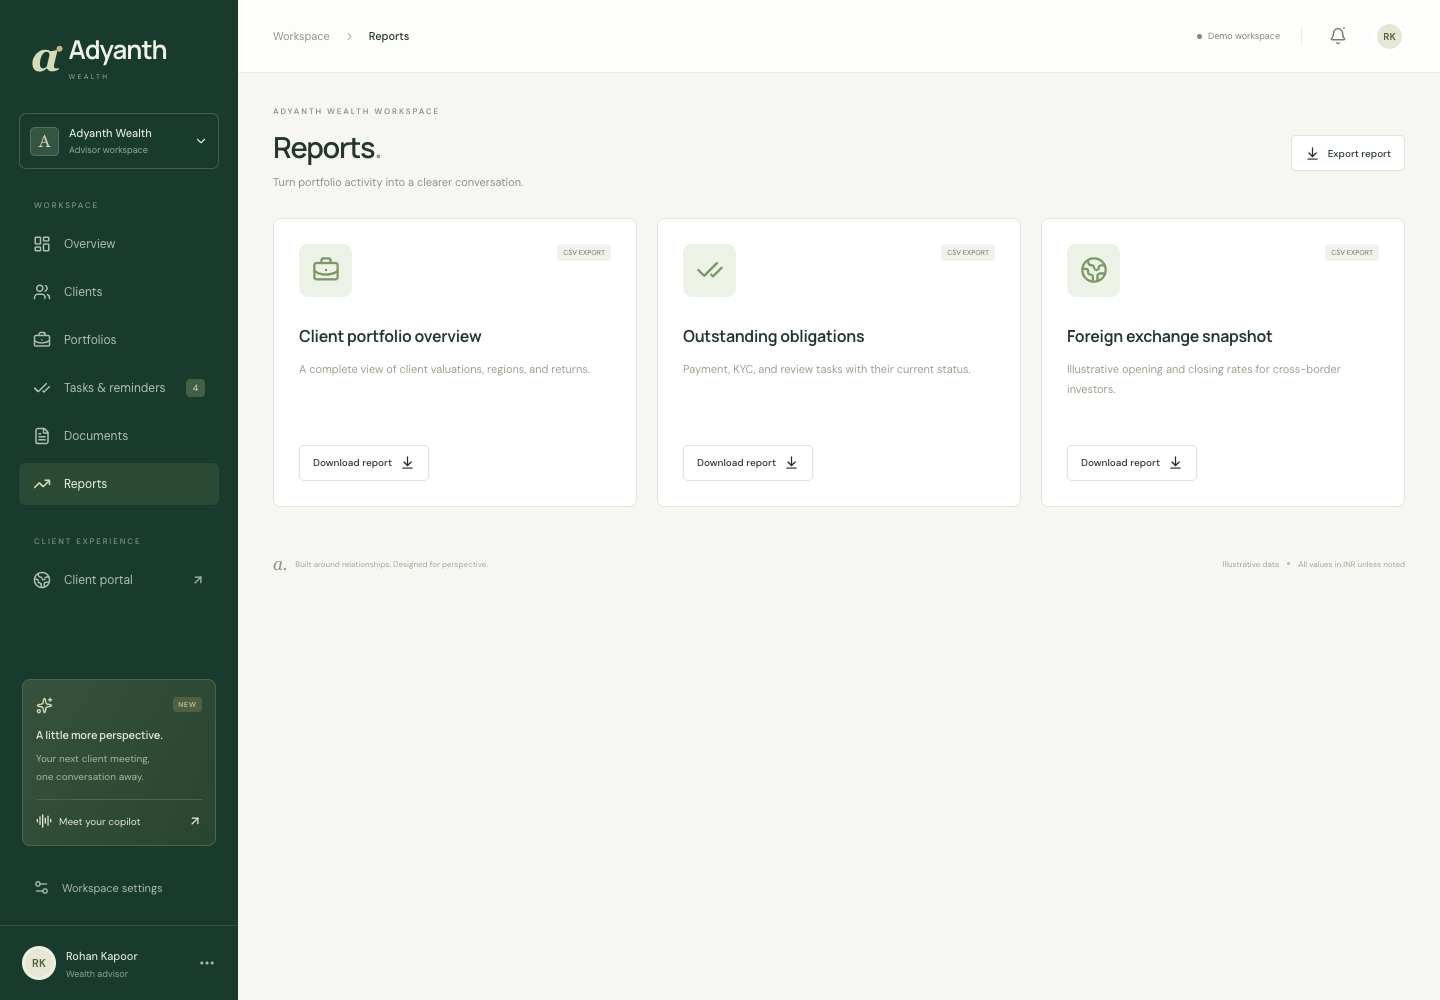Select Documents in the sidebar
The width and height of the screenshot is (1440, 1000).
click(119, 436)
